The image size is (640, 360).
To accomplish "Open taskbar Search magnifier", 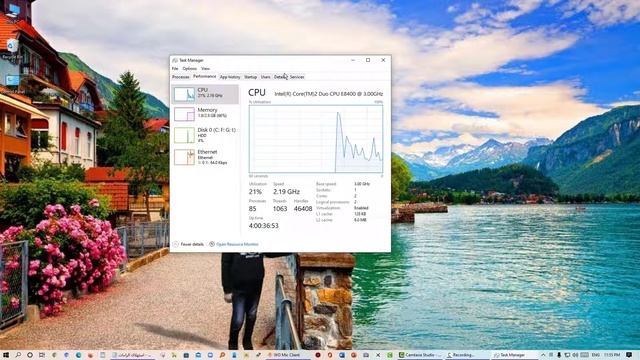I will click(x=18, y=355).
